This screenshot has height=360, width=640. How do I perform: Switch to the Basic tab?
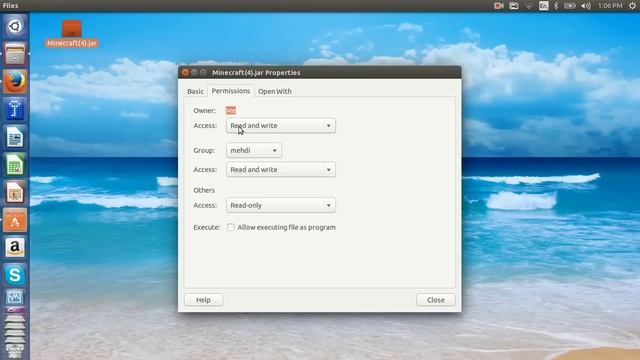[195, 91]
